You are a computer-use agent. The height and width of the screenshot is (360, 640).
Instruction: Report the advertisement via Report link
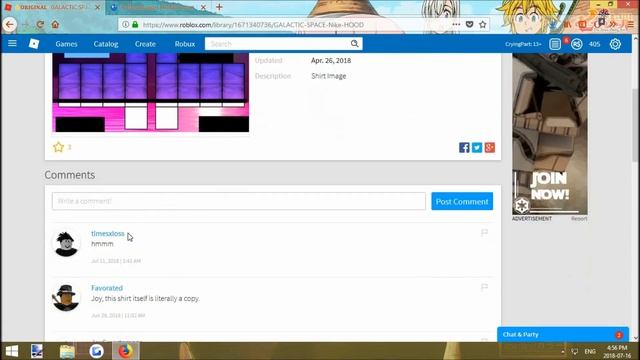pyautogui.click(x=579, y=219)
